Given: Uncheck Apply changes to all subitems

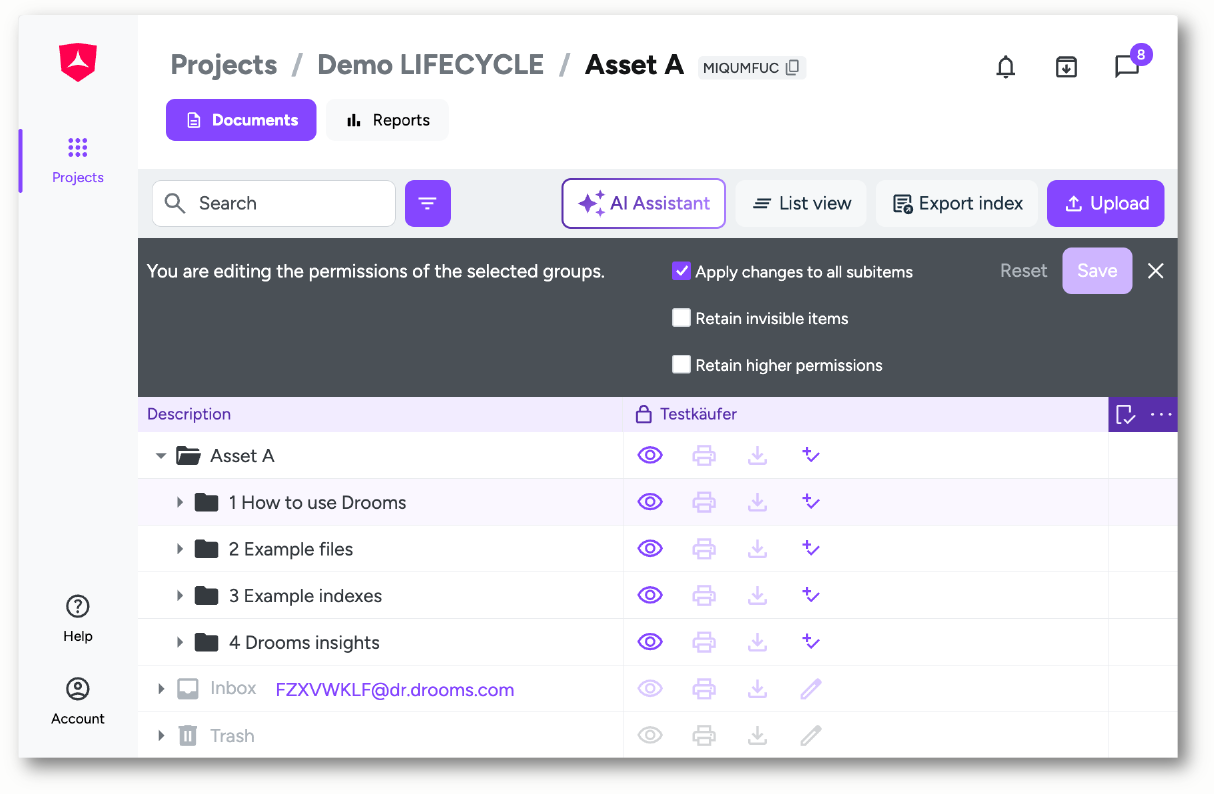Looking at the screenshot, I should (x=681, y=271).
